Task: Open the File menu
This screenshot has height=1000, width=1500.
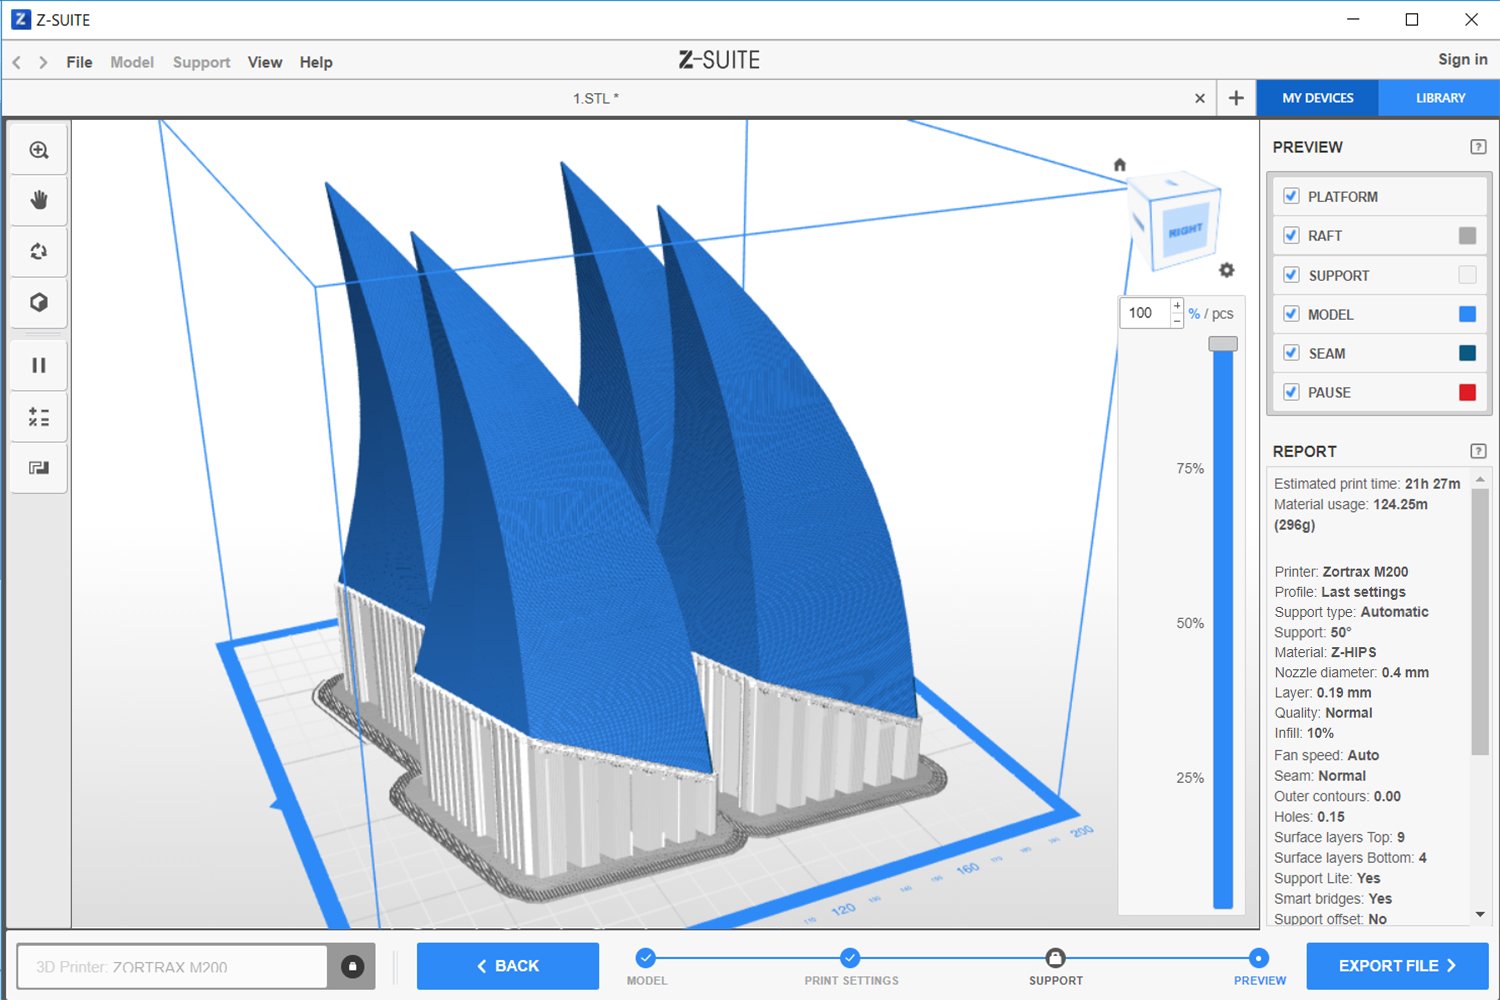Action: point(79,62)
